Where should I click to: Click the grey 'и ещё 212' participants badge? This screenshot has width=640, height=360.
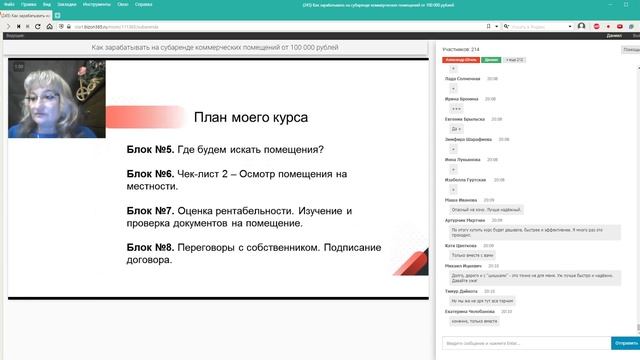click(x=514, y=60)
